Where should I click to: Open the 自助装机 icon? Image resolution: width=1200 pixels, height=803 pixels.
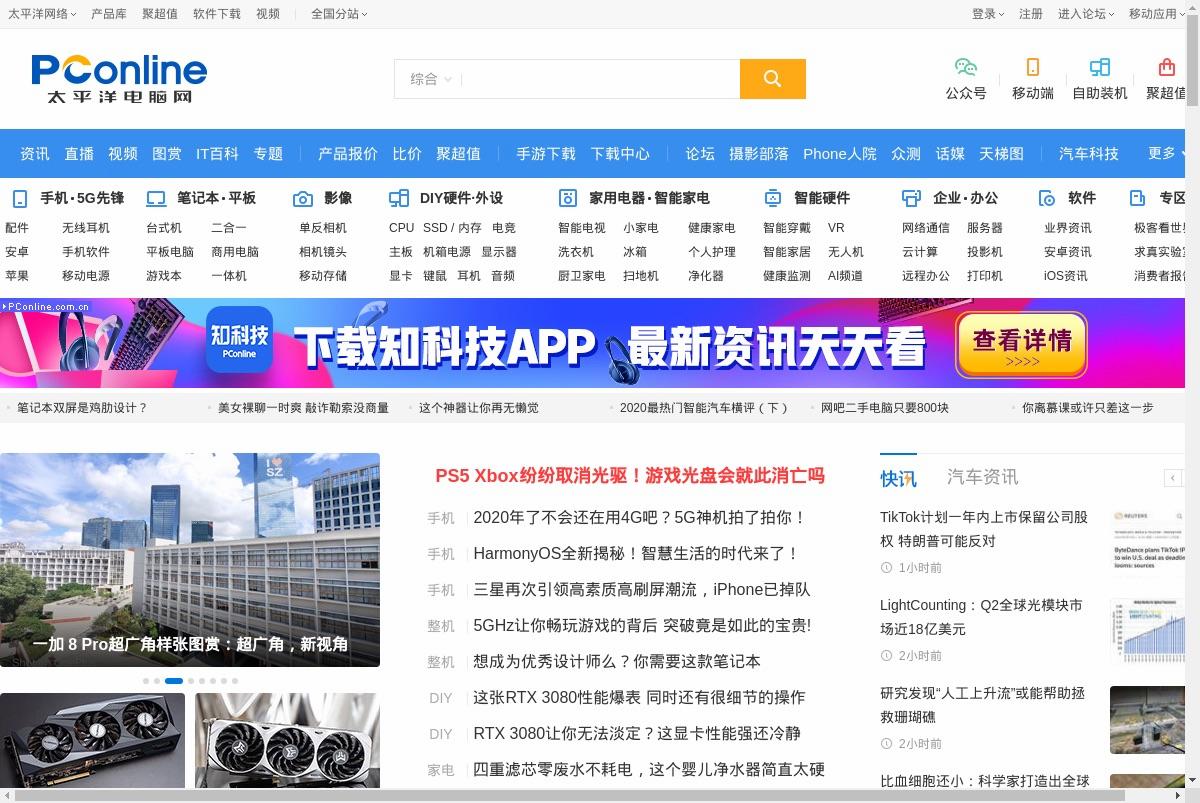(x=1100, y=67)
